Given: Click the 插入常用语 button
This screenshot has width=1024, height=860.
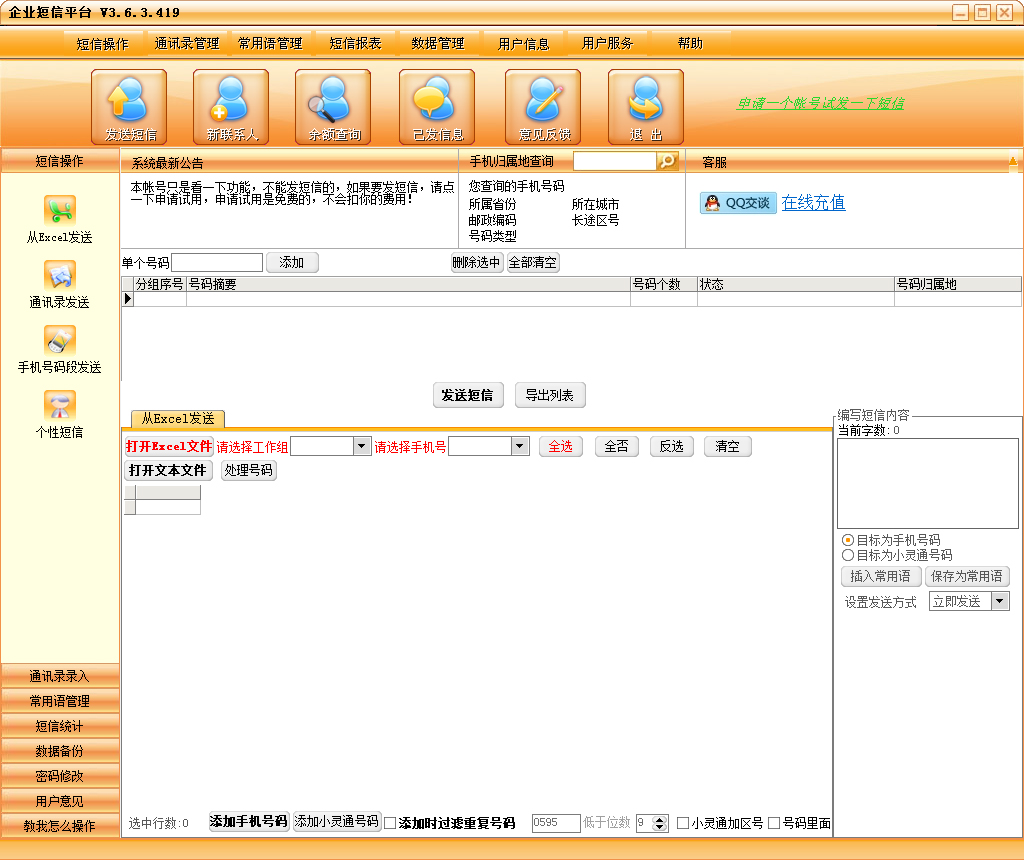Looking at the screenshot, I should click(x=880, y=576).
